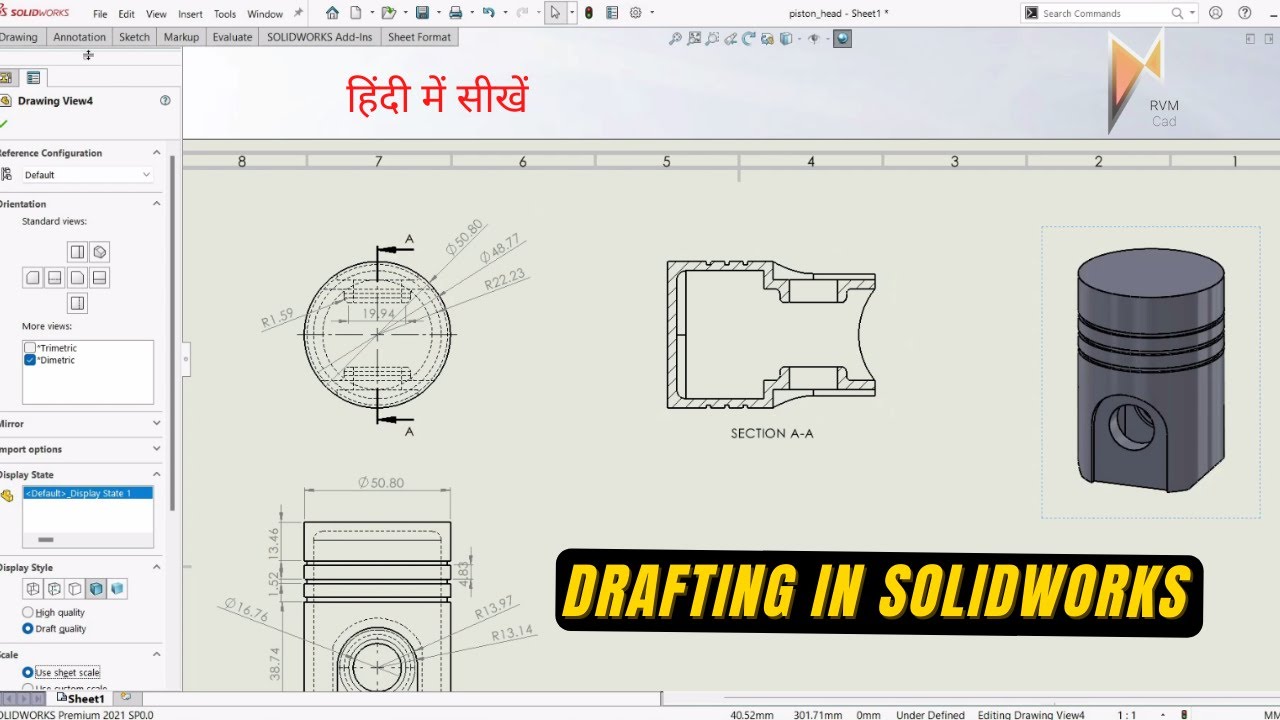Viewport: 1280px width, 720px height.
Task: Choose Hidden Lines Removed display style
Action: [x=75, y=589]
